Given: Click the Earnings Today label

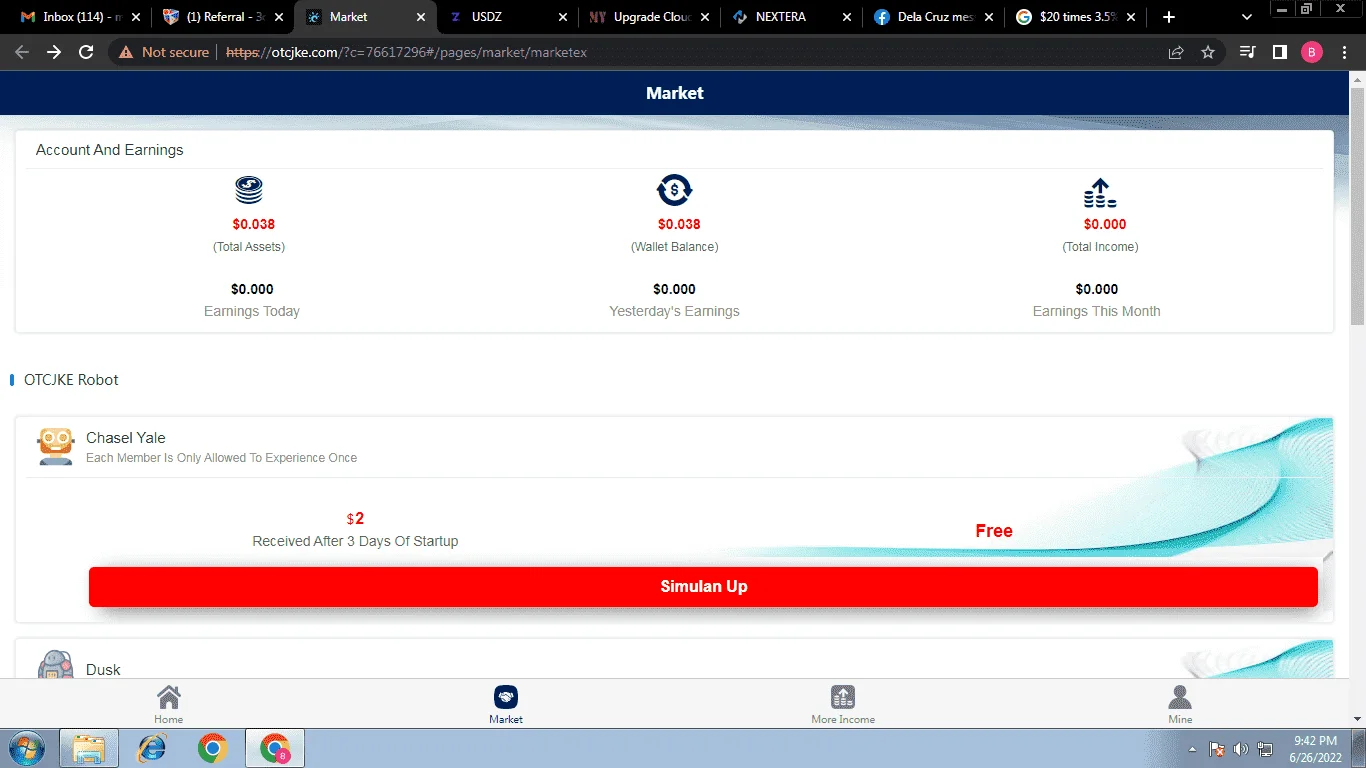Looking at the screenshot, I should 252,311.
